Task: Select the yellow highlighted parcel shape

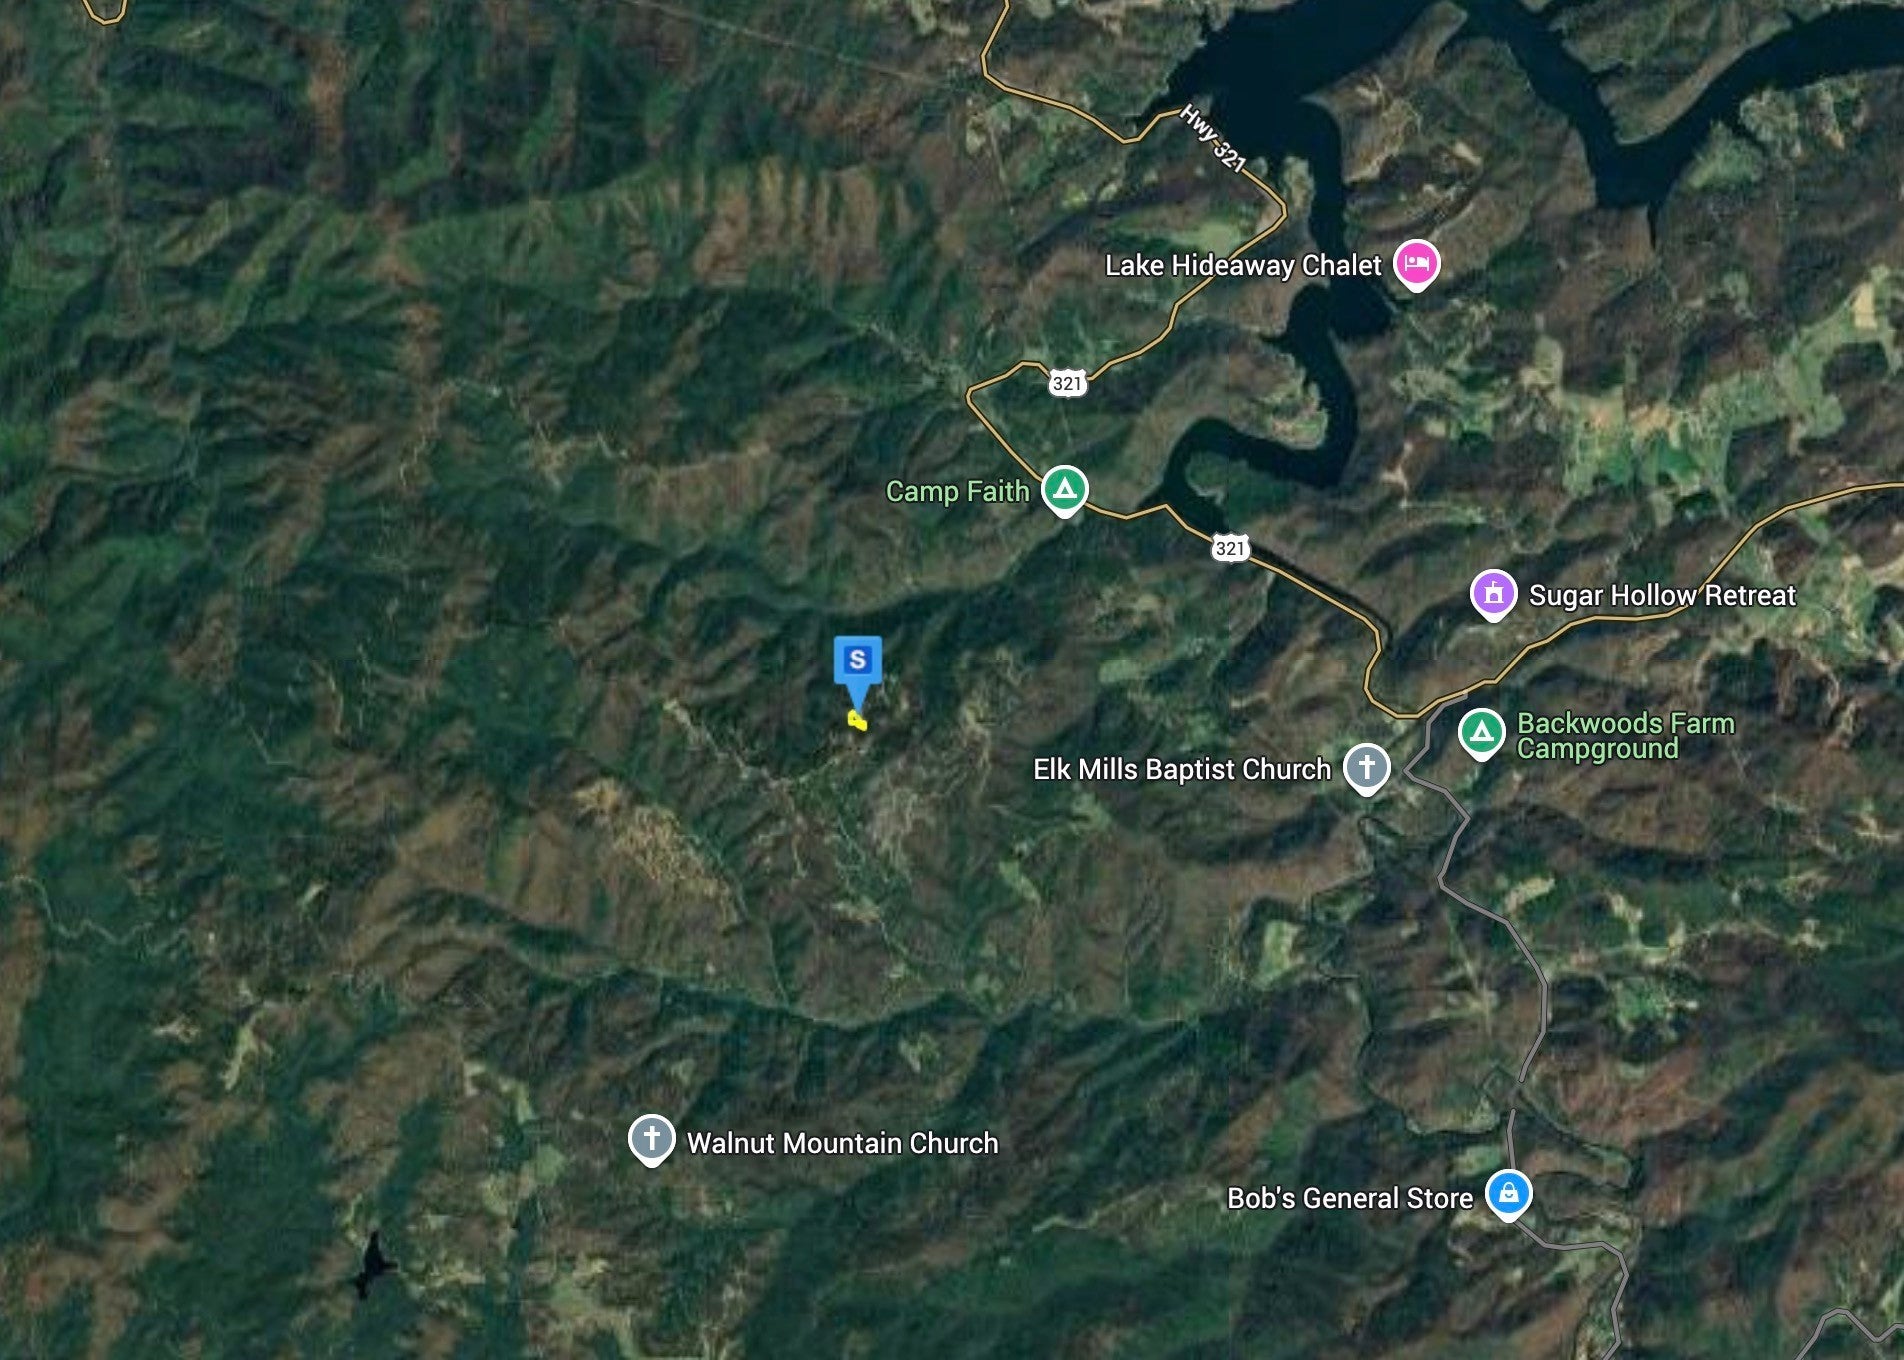Action: coord(857,720)
